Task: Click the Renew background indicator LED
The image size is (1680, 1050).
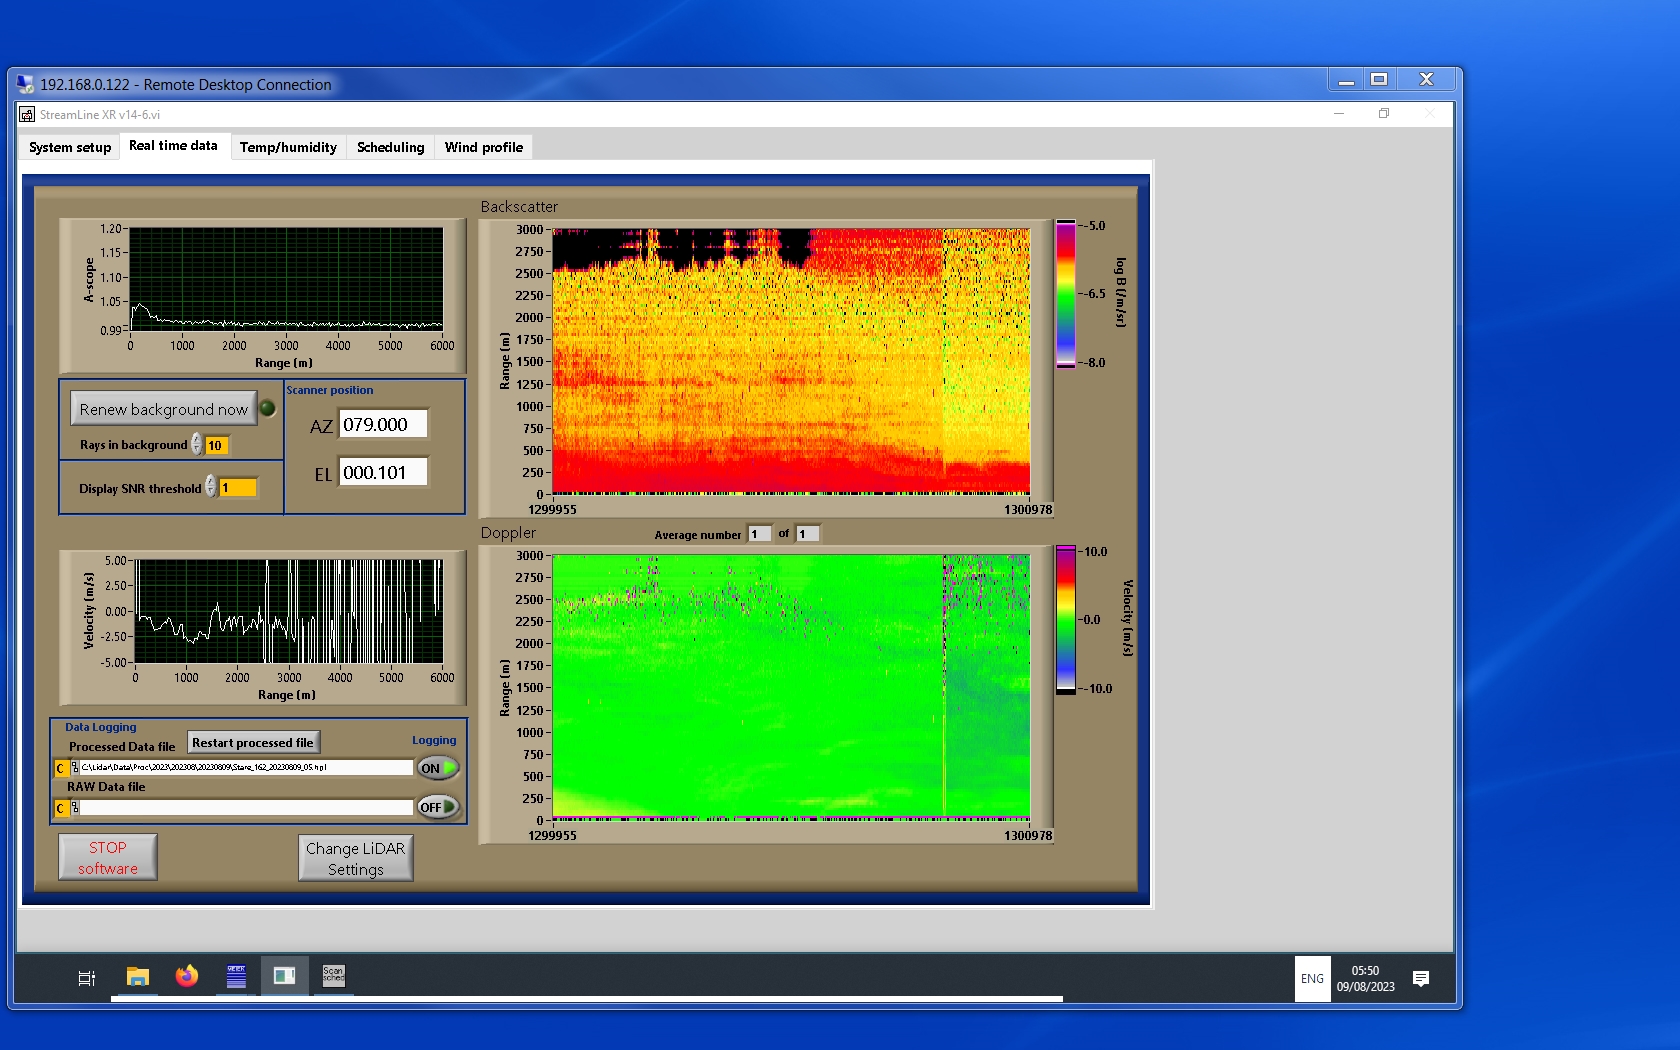Action: coord(267,408)
